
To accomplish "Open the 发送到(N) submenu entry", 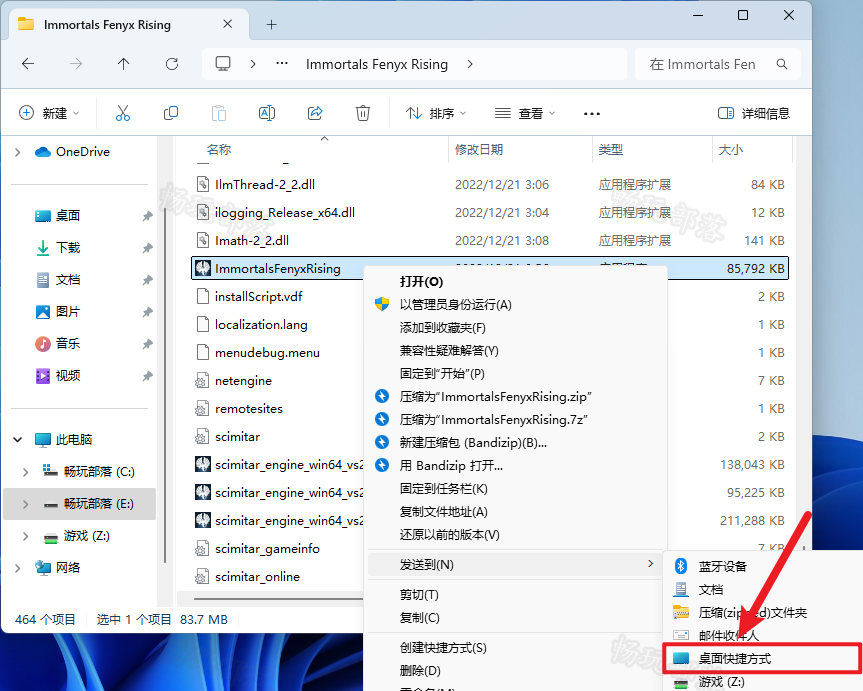I will pos(515,564).
